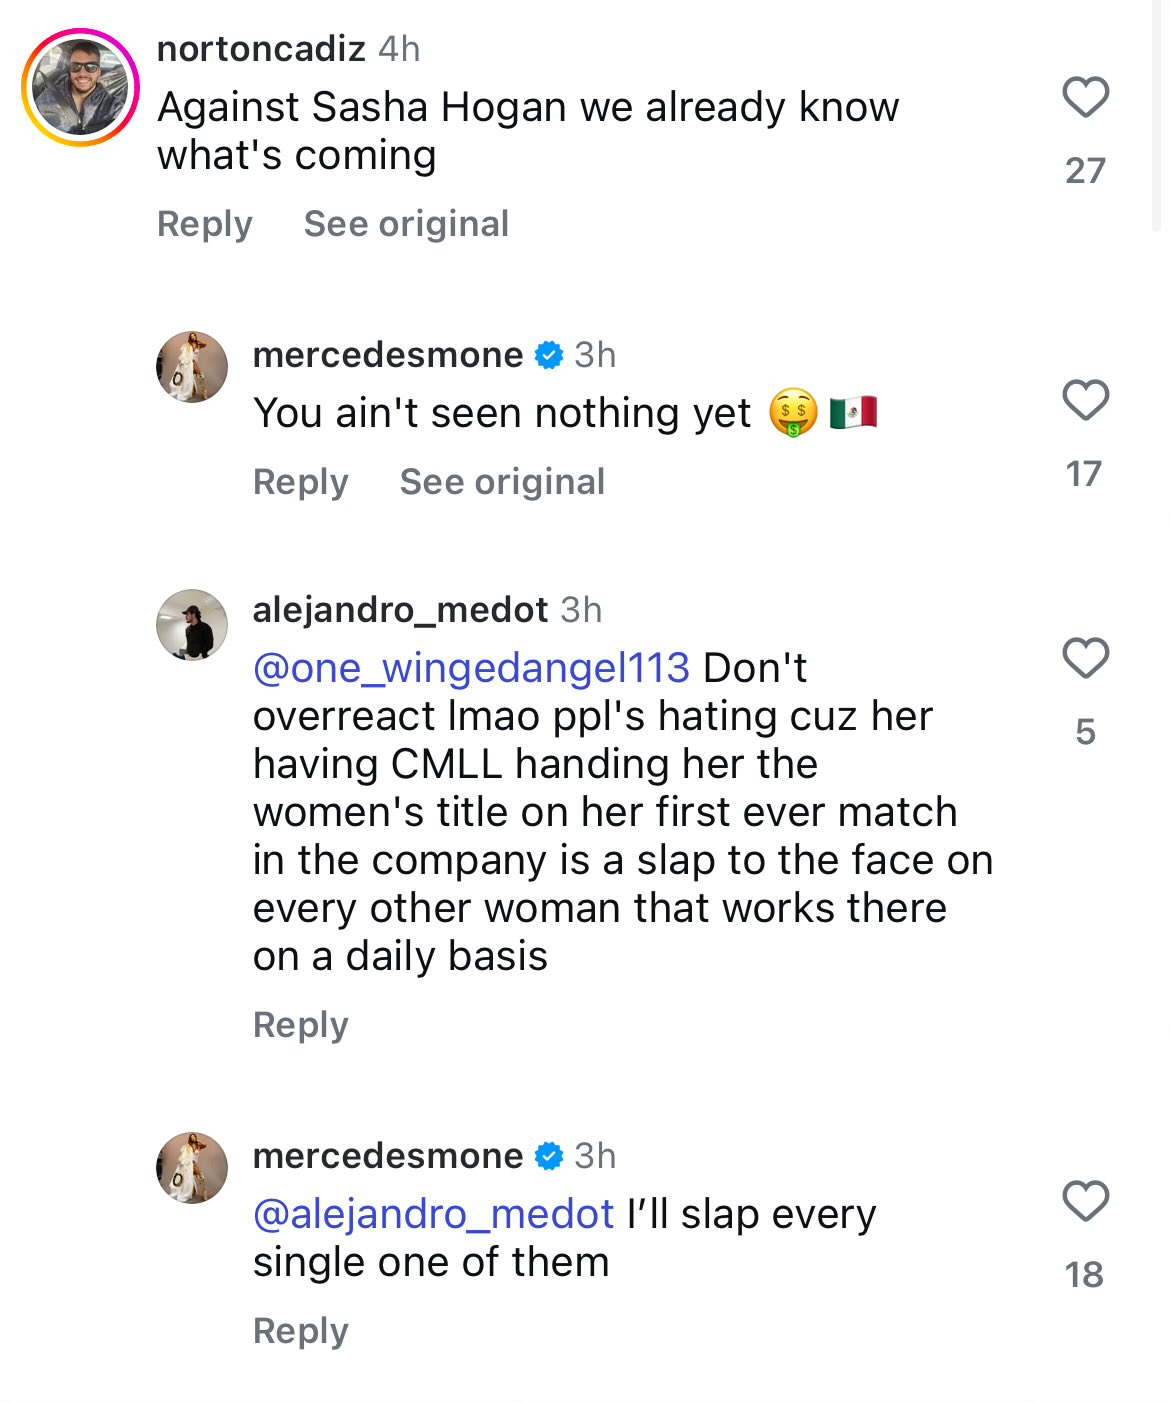Tap the alejandro_medot username
This screenshot has height=1403, width=1170.
(x=400, y=609)
